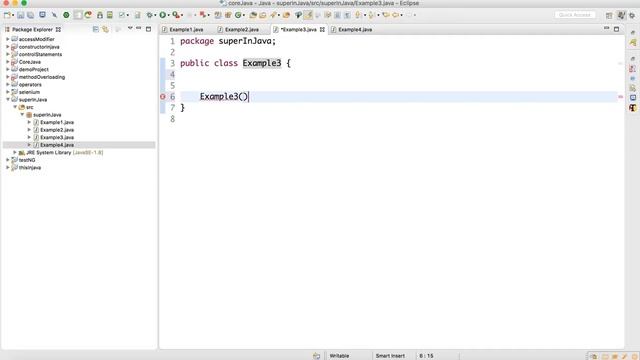Maximize the editor area
Image resolution: width=640 pixels, height=360 pixels.
click(616, 29)
